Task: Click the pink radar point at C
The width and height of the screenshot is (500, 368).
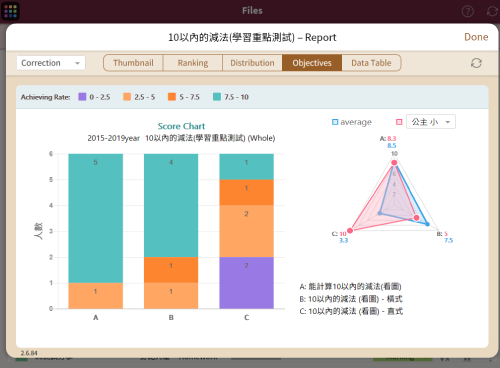Action: pyautogui.click(x=350, y=230)
